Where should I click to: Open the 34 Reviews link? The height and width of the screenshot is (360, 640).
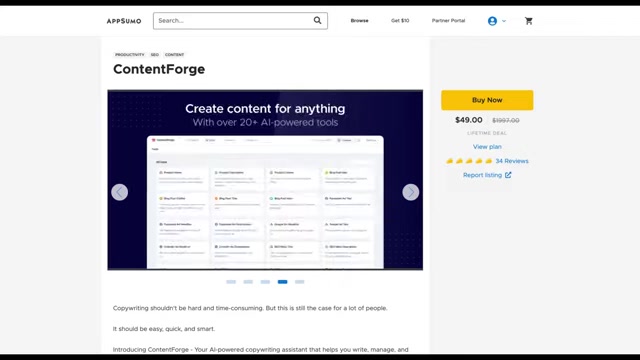point(512,161)
